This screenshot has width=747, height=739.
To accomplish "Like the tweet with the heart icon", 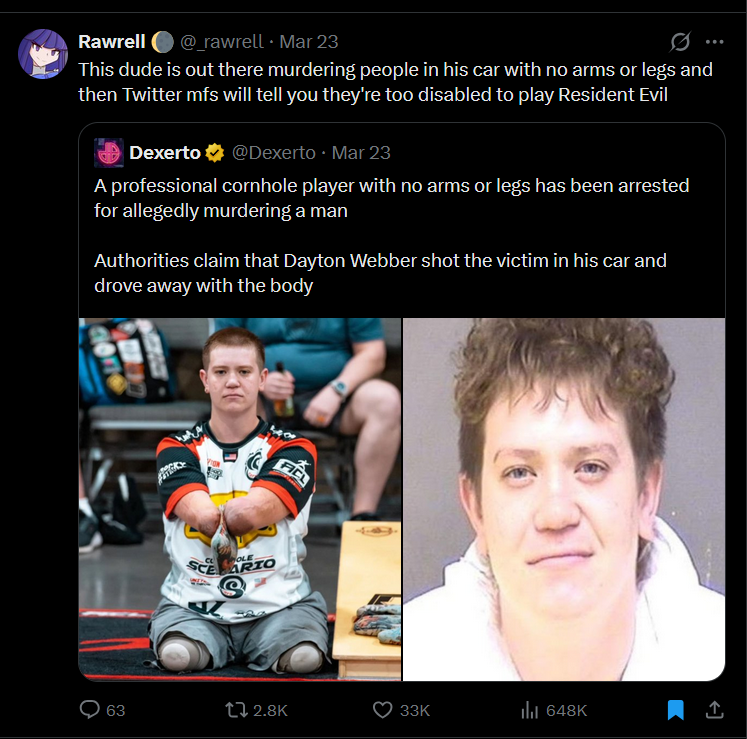I will pyautogui.click(x=382, y=710).
